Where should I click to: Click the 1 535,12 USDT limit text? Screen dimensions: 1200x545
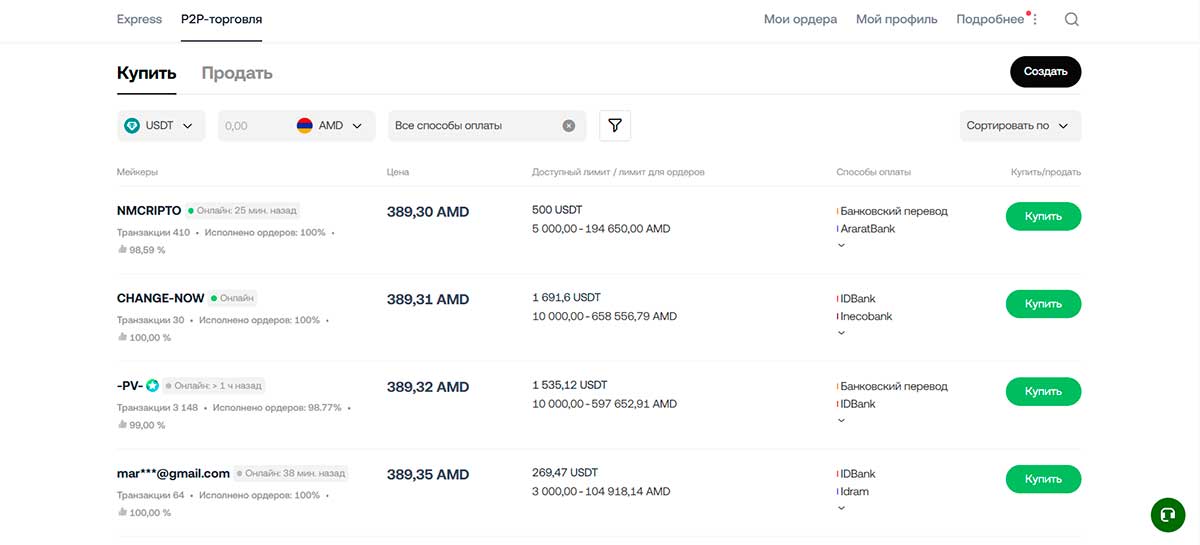[x=569, y=385]
